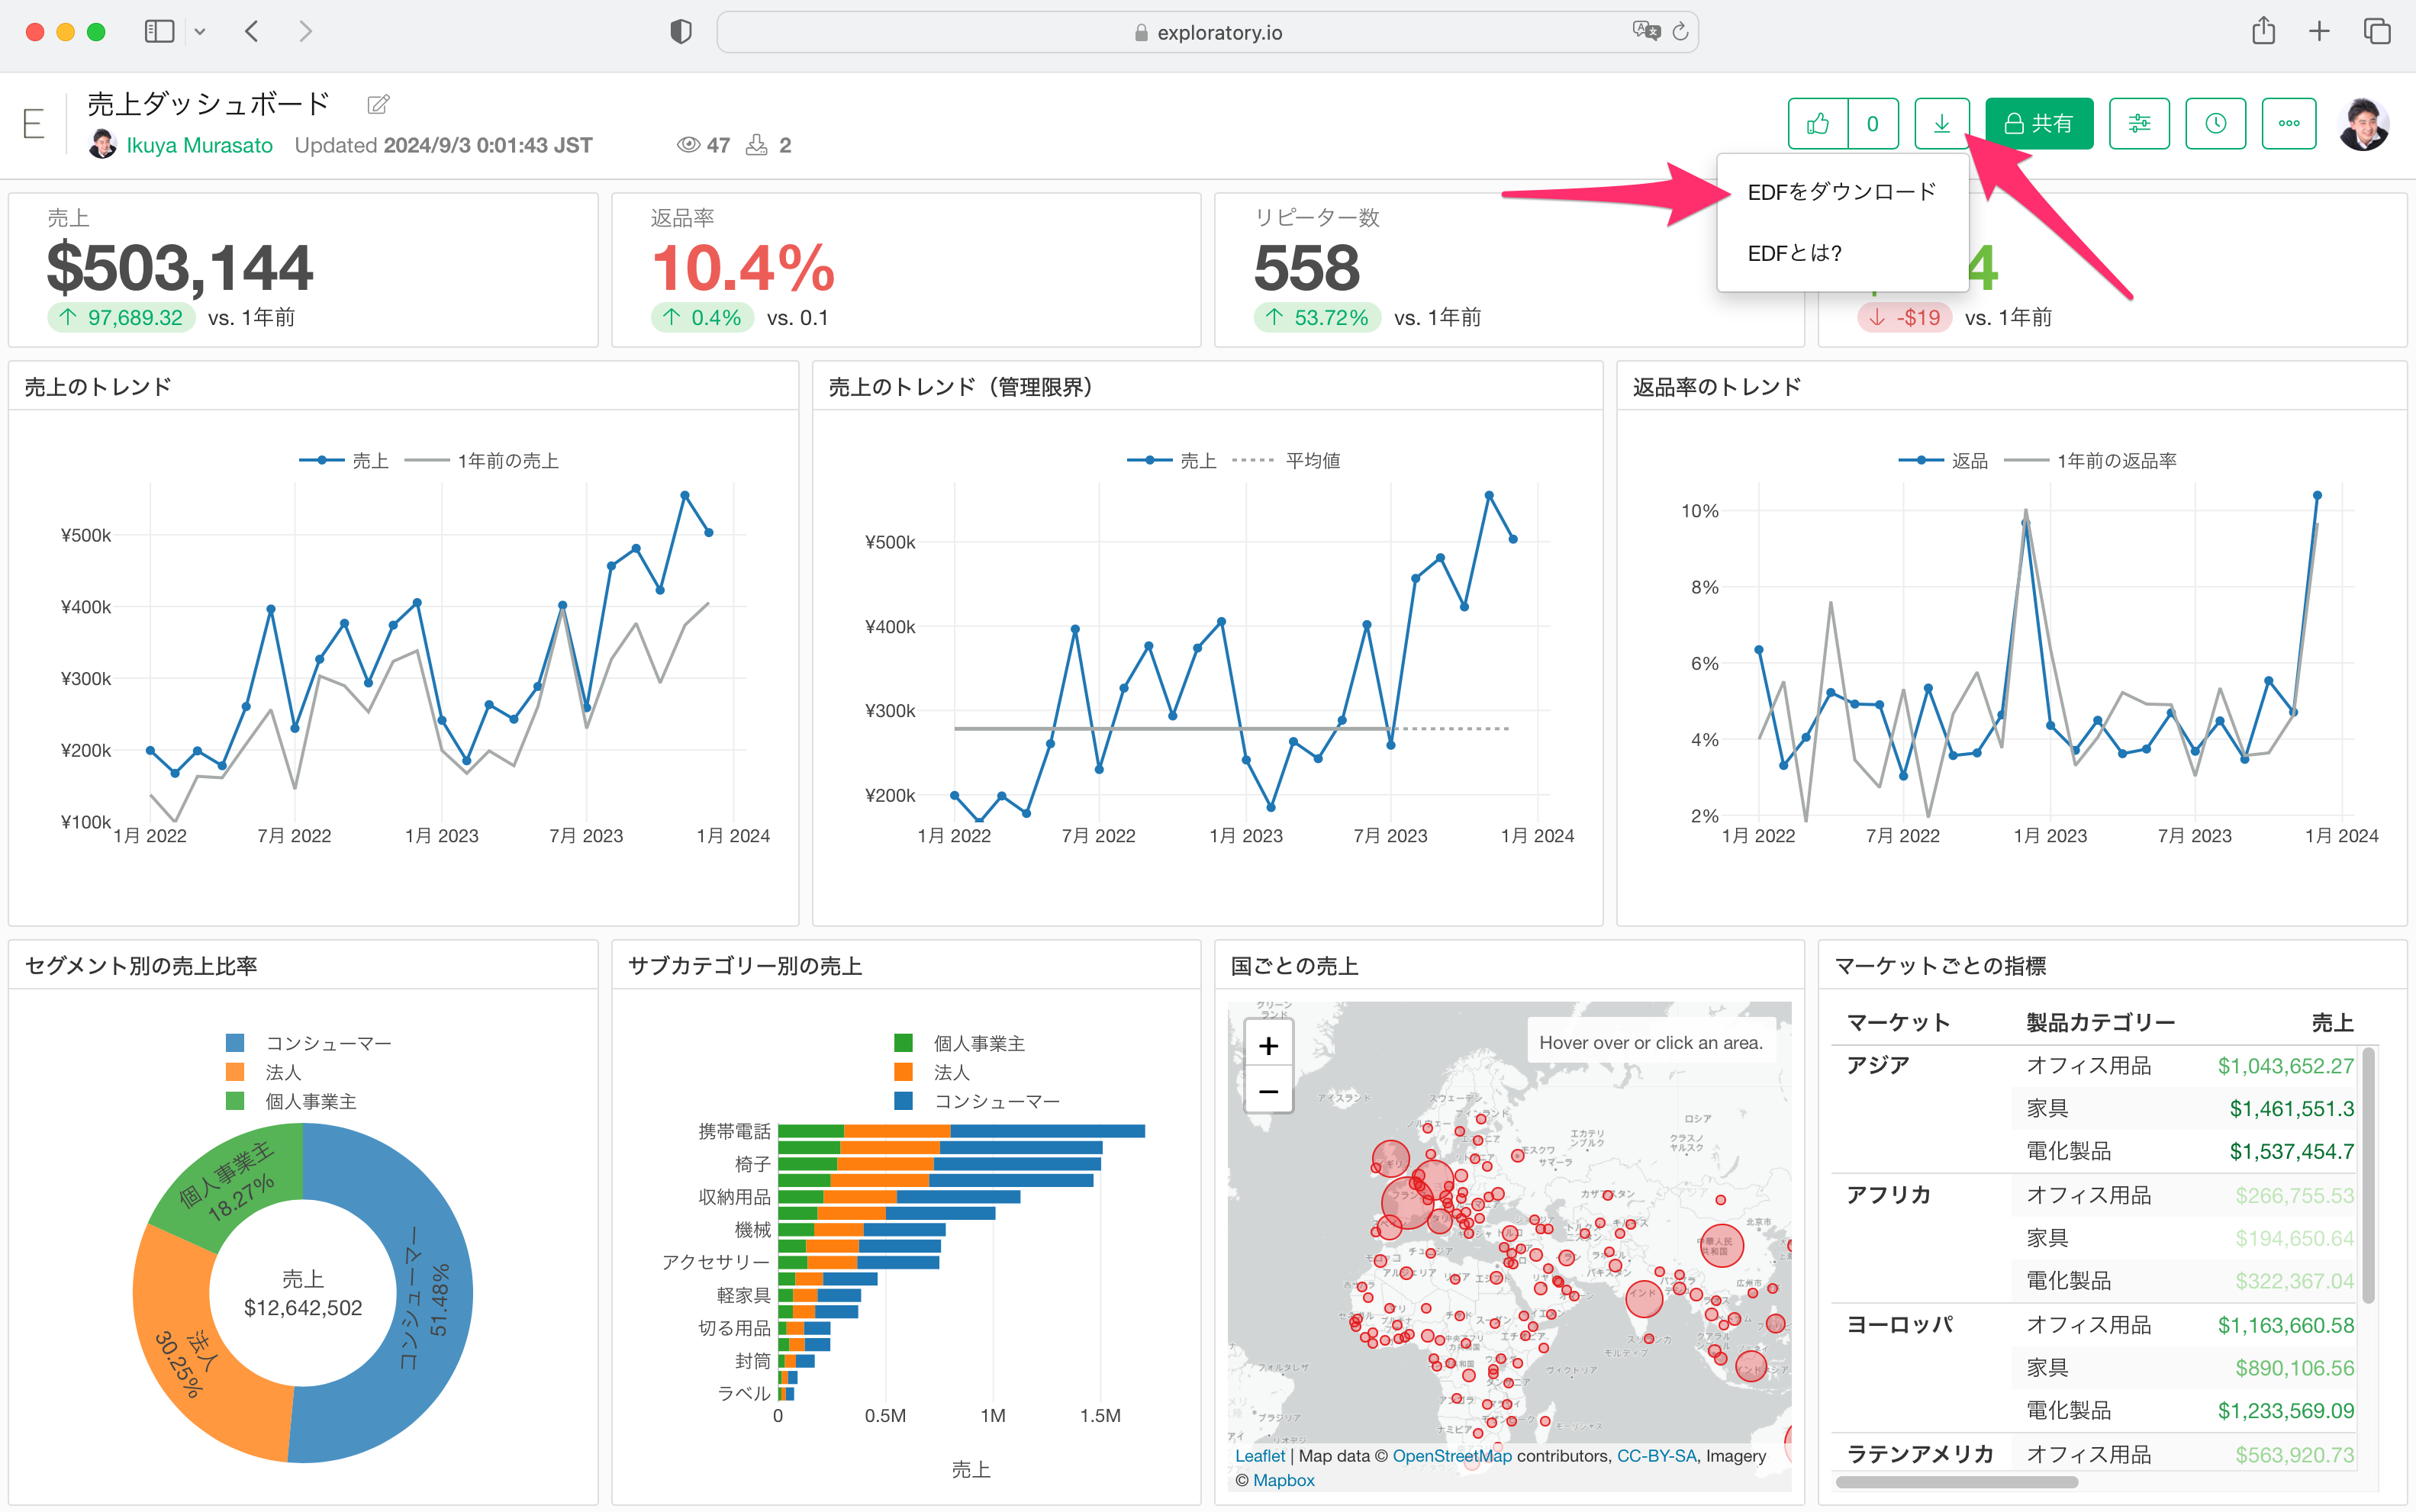2416x1512 pixels.
Task: Toggle Safari sidebar button
Action: tap(159, 32)
